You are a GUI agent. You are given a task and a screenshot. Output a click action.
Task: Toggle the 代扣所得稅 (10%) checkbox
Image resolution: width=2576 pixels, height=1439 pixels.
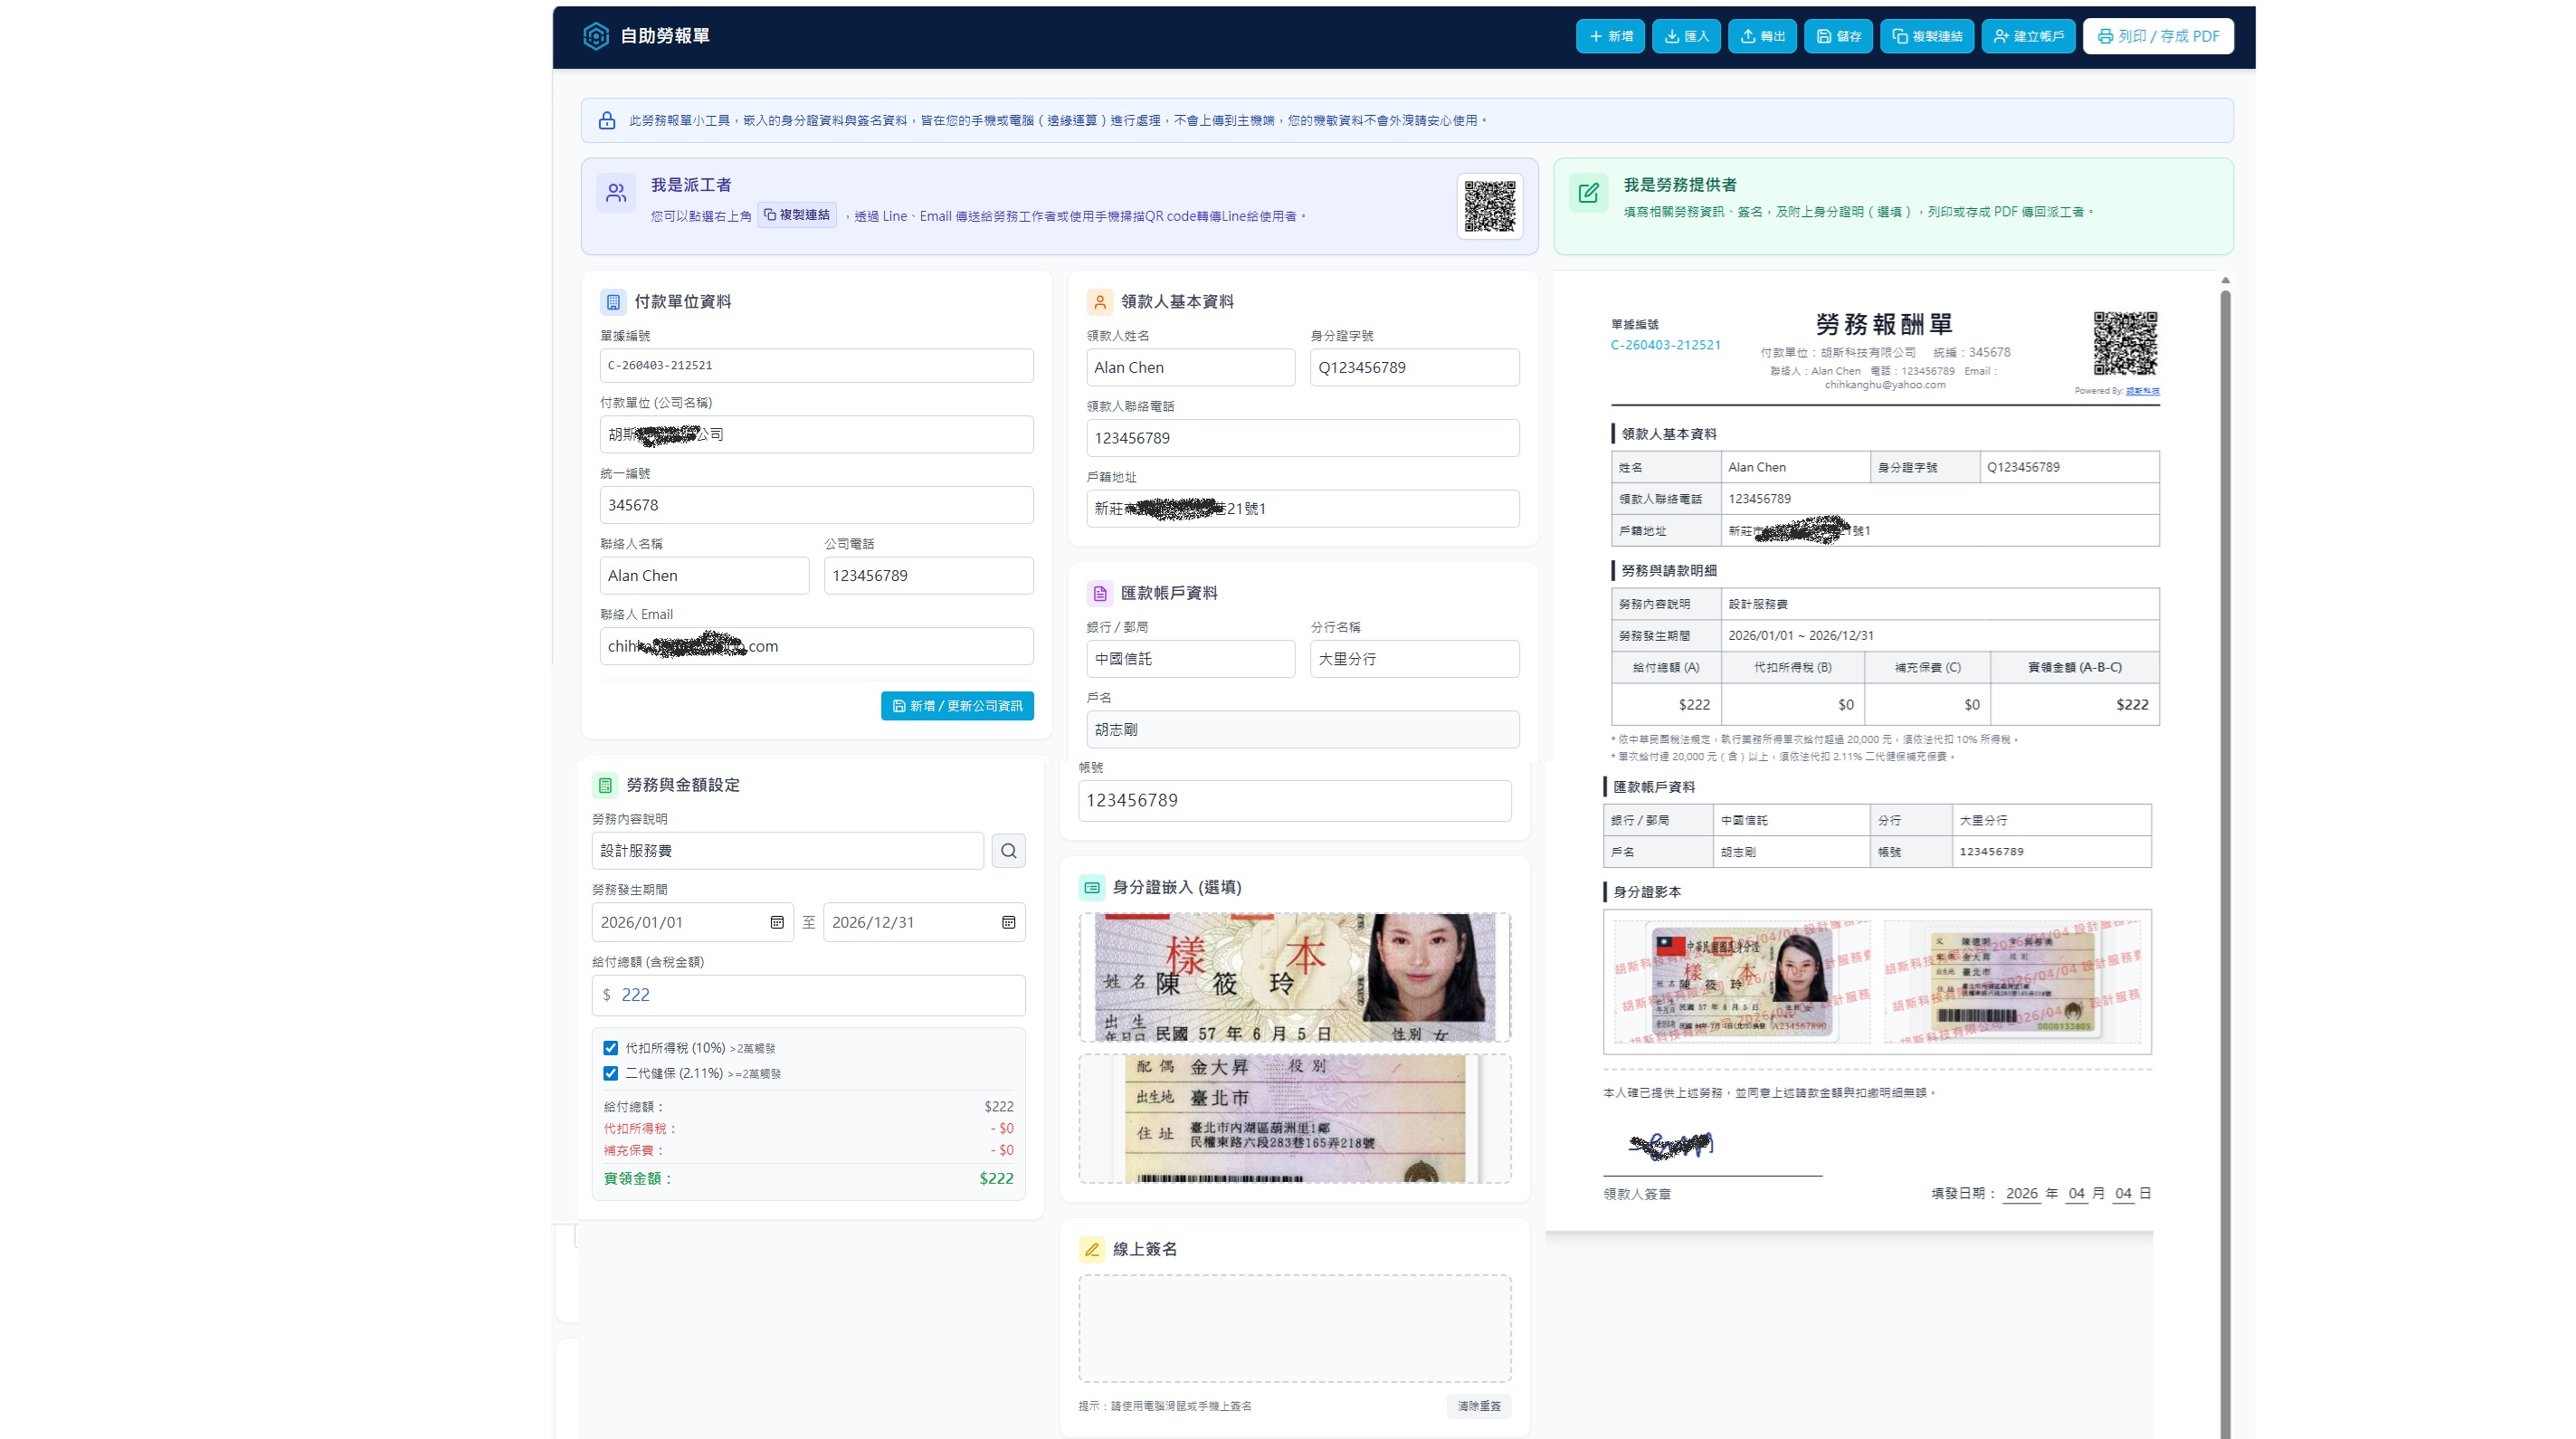[610, 1048]
